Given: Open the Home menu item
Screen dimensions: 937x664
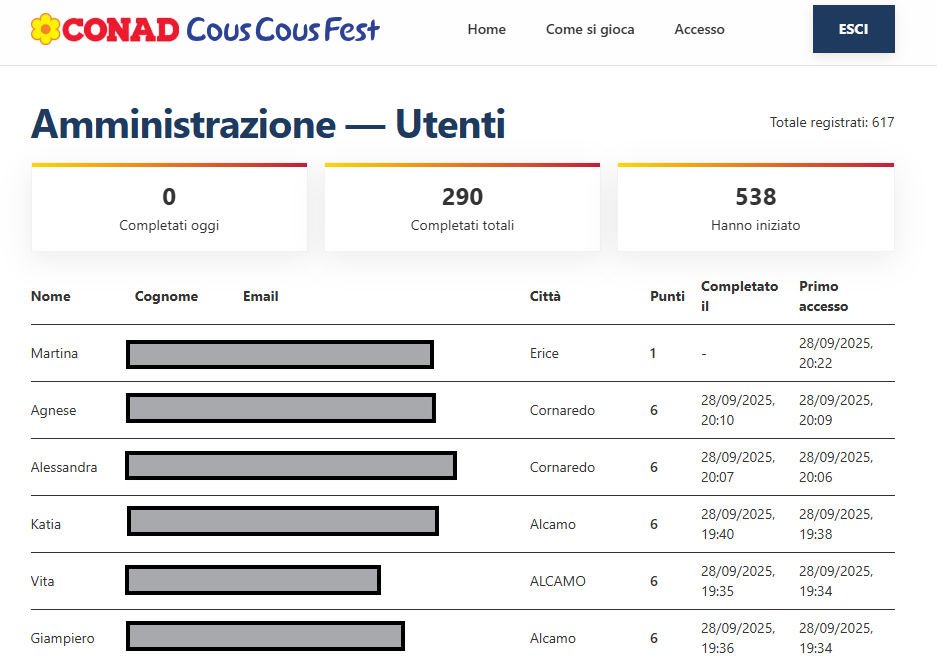Looking at the screenshot, I should [x=486, y=29].
